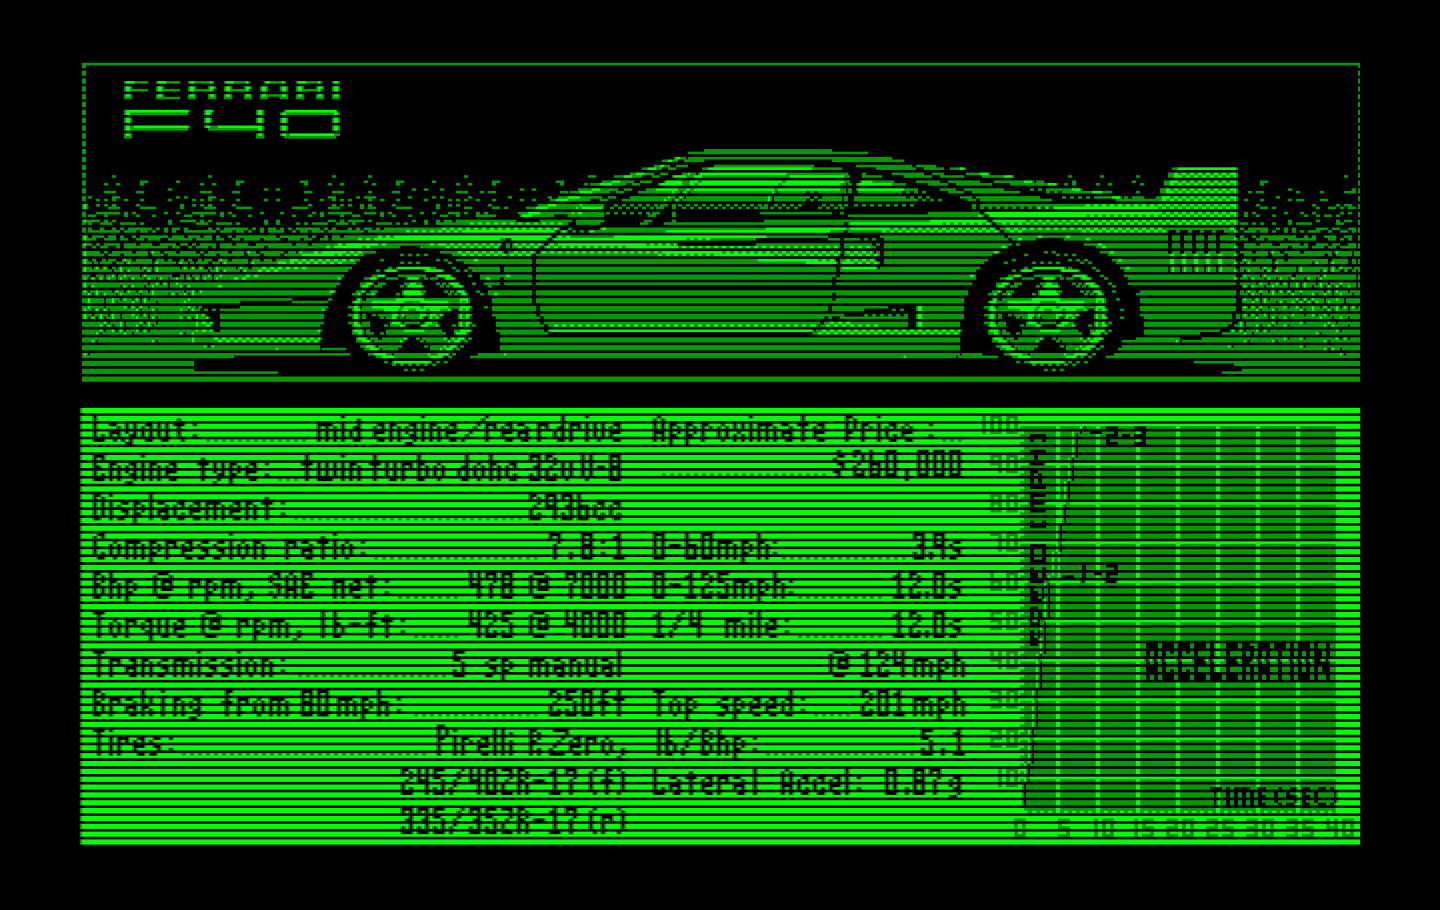
Task: Click 'twin turbo dohc 32v V-8' value
Action: 461,469
